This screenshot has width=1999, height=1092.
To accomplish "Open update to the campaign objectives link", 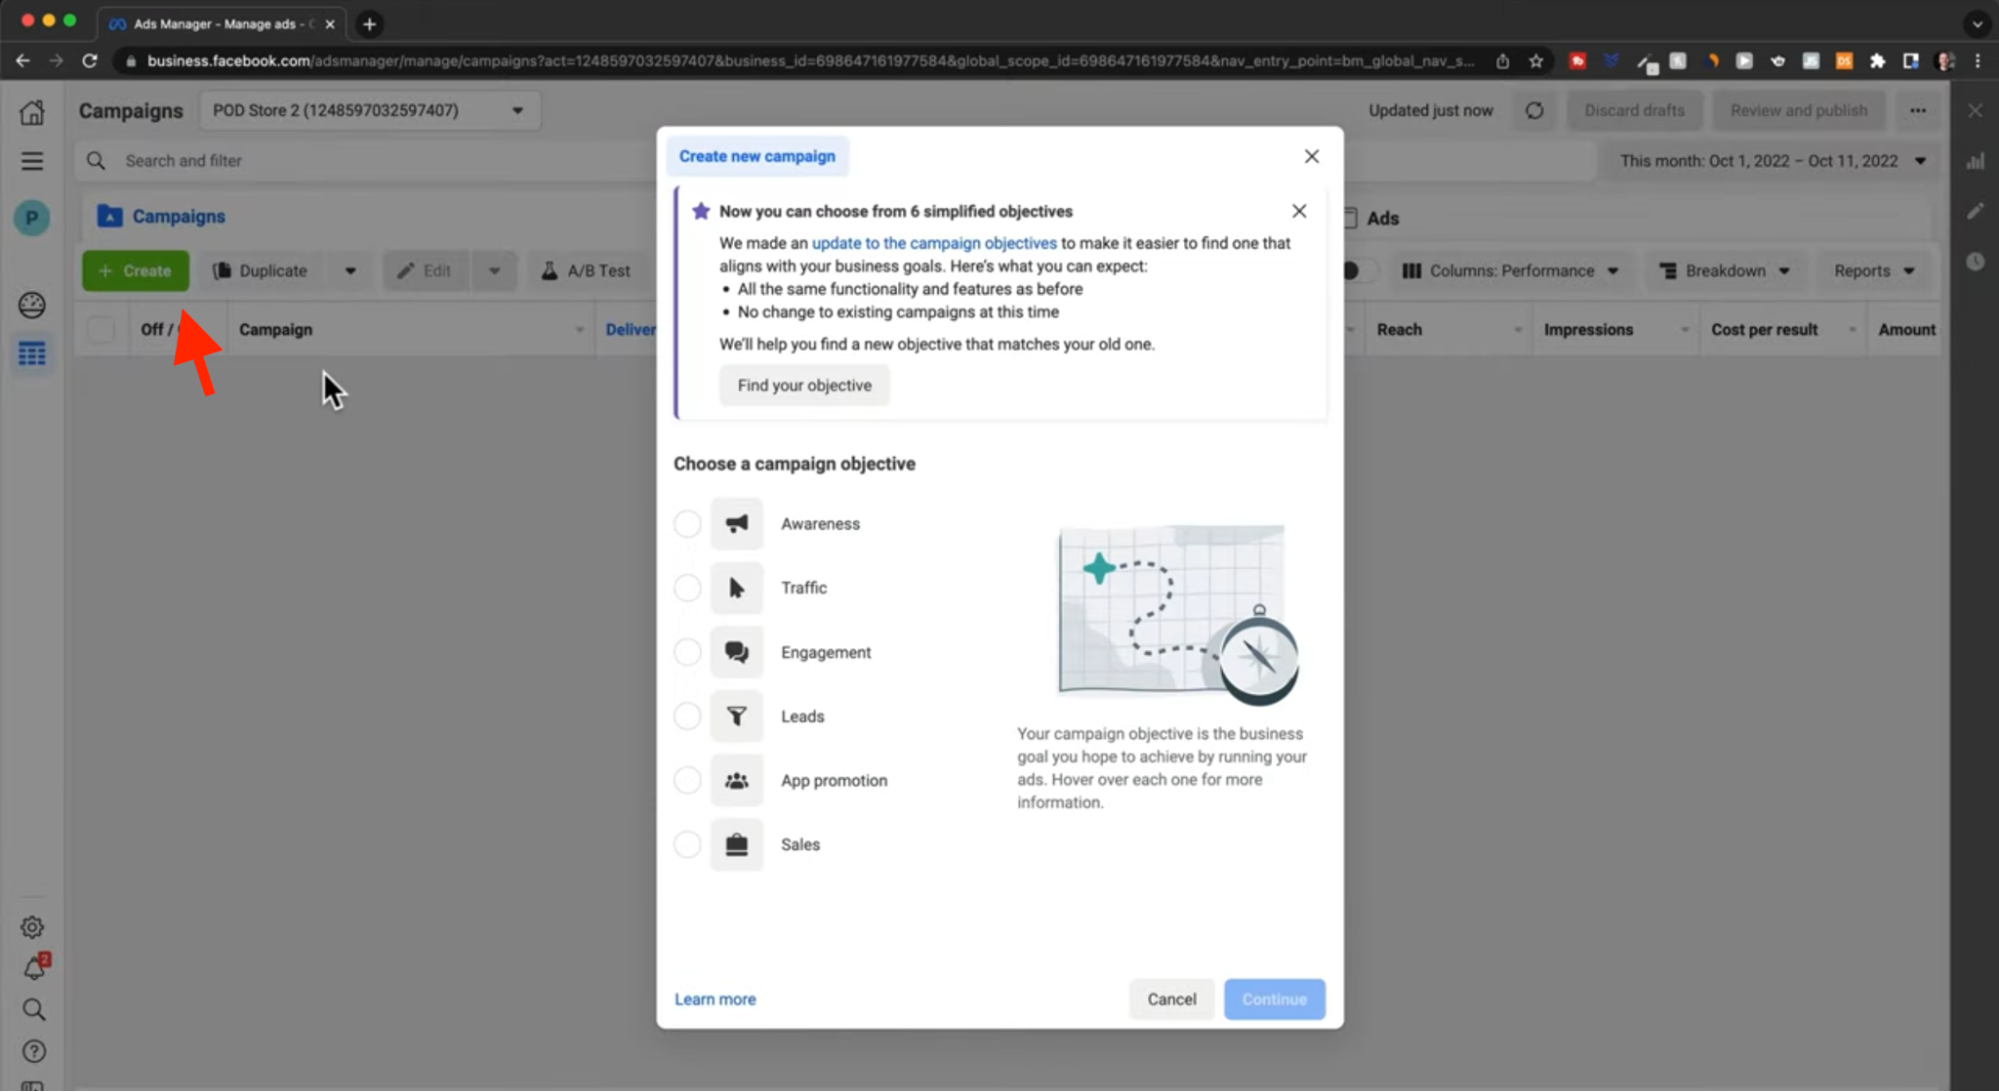I will 934,243.
